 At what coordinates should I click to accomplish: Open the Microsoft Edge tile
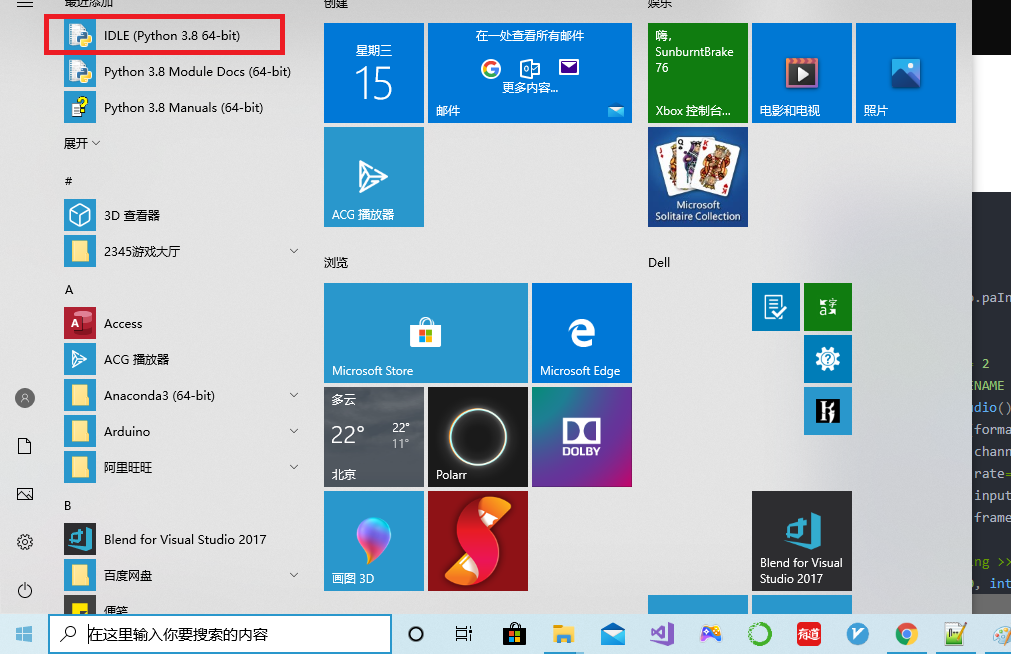(582, 333)
